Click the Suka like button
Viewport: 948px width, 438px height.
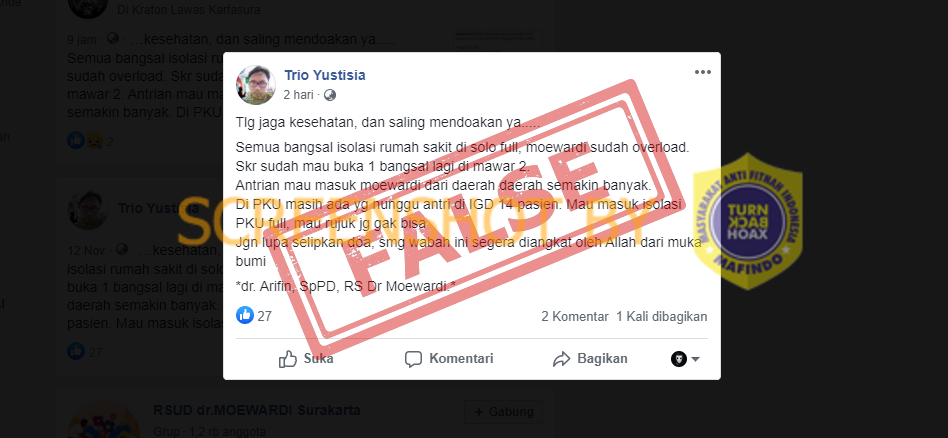[x=306, y=359]
